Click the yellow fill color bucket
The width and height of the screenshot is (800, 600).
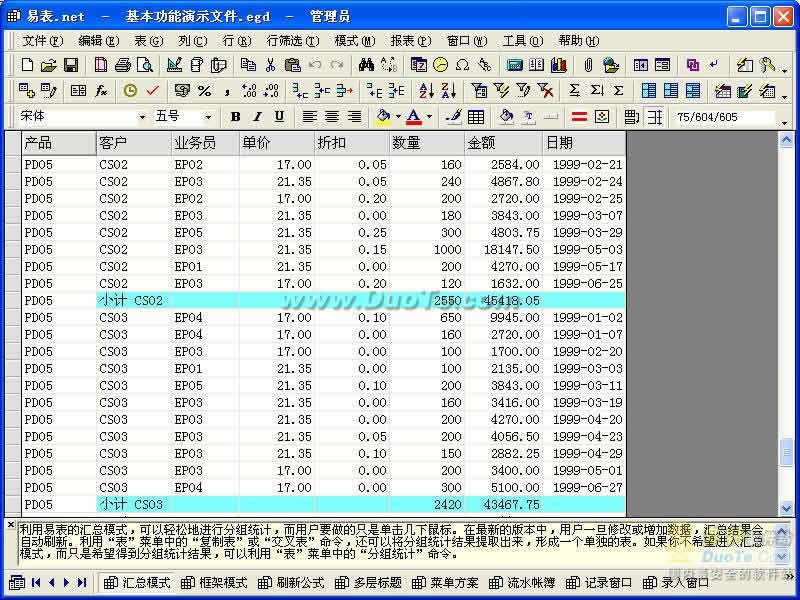pos(383,117)
